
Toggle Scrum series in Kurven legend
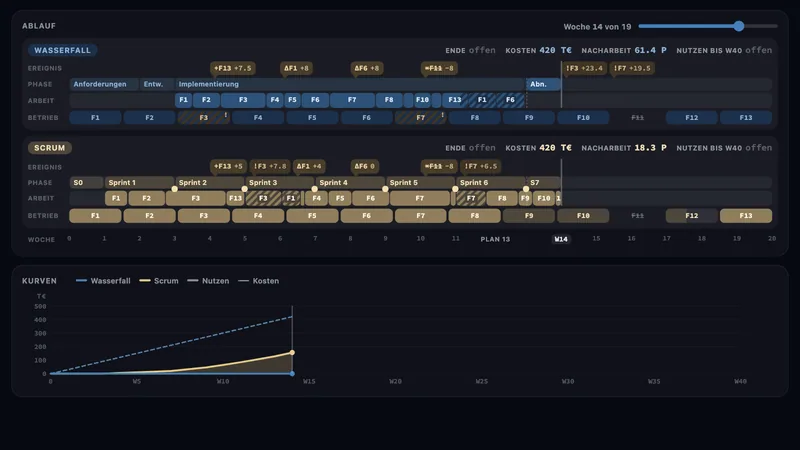159,281
